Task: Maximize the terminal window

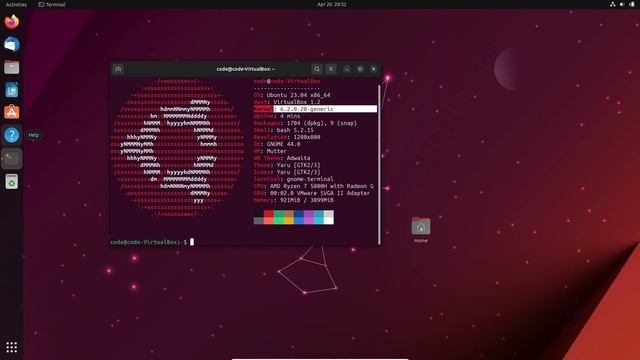Action: click(x=360, y=69)
